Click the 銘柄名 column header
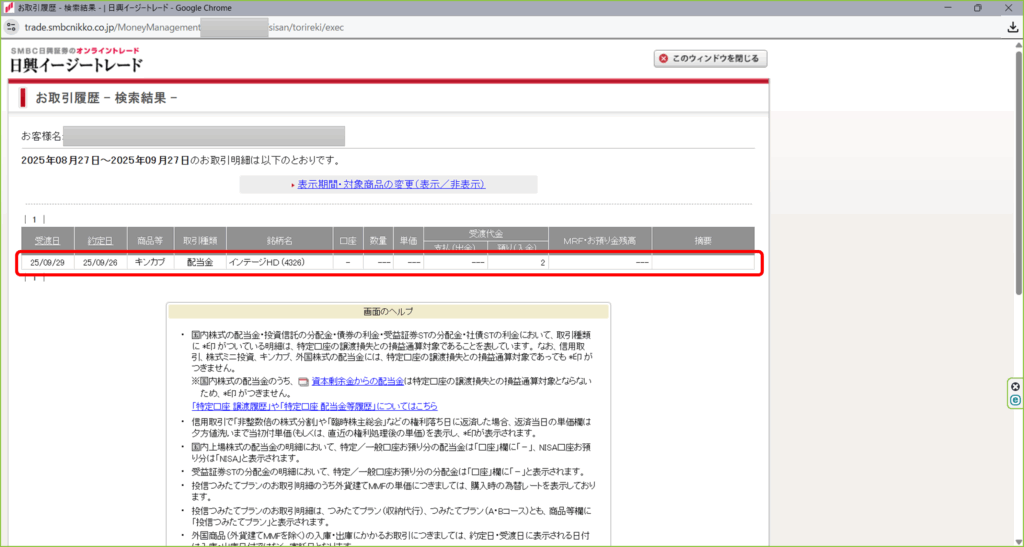The image size is (1024, 547). pos(280,241)
